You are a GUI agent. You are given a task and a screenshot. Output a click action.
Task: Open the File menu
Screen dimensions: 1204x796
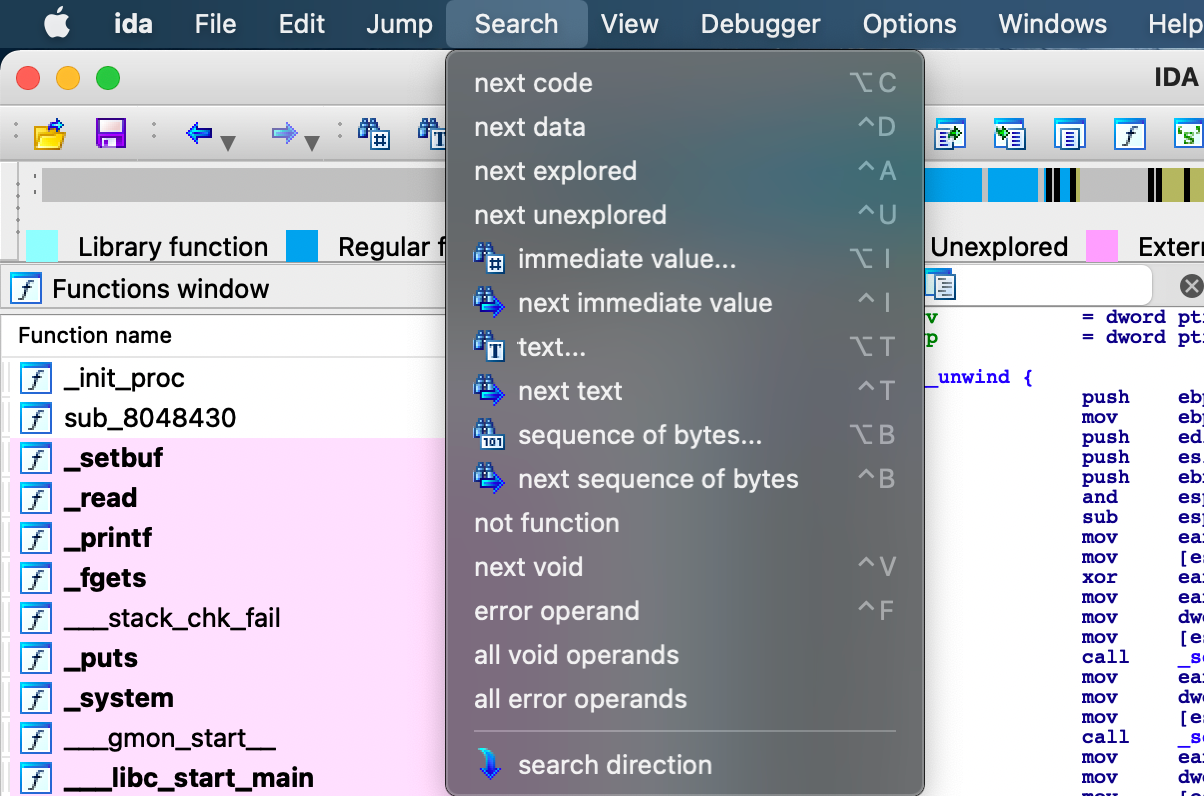click(x=215, y=24)
